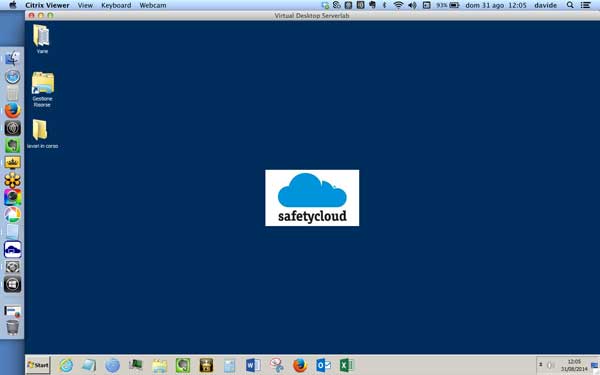Viewport: 600px width, 375px height.
Task: Click the battery status indicator
Action: (448, 5)
